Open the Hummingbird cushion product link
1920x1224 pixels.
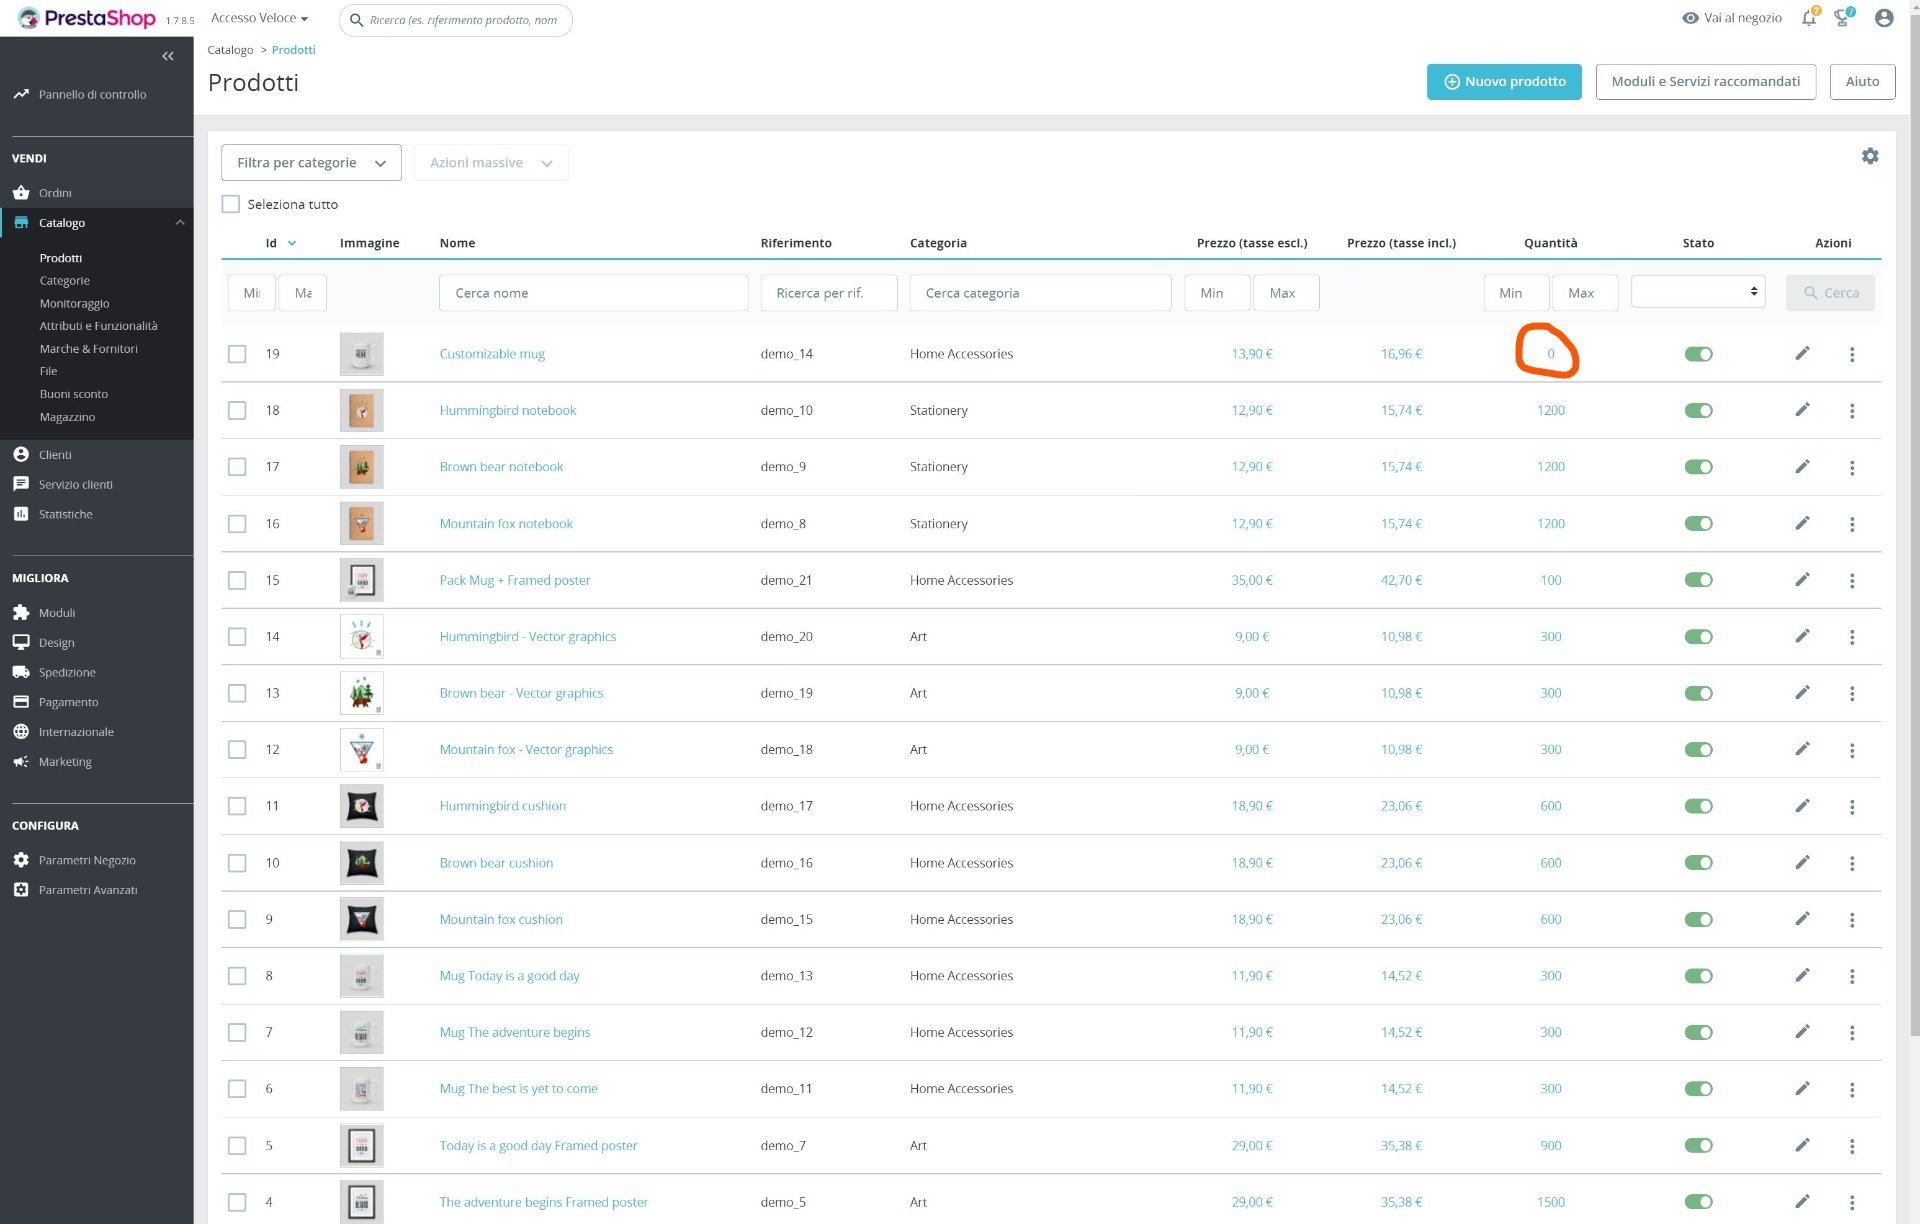pyautogui.click(x=502, y=806)
